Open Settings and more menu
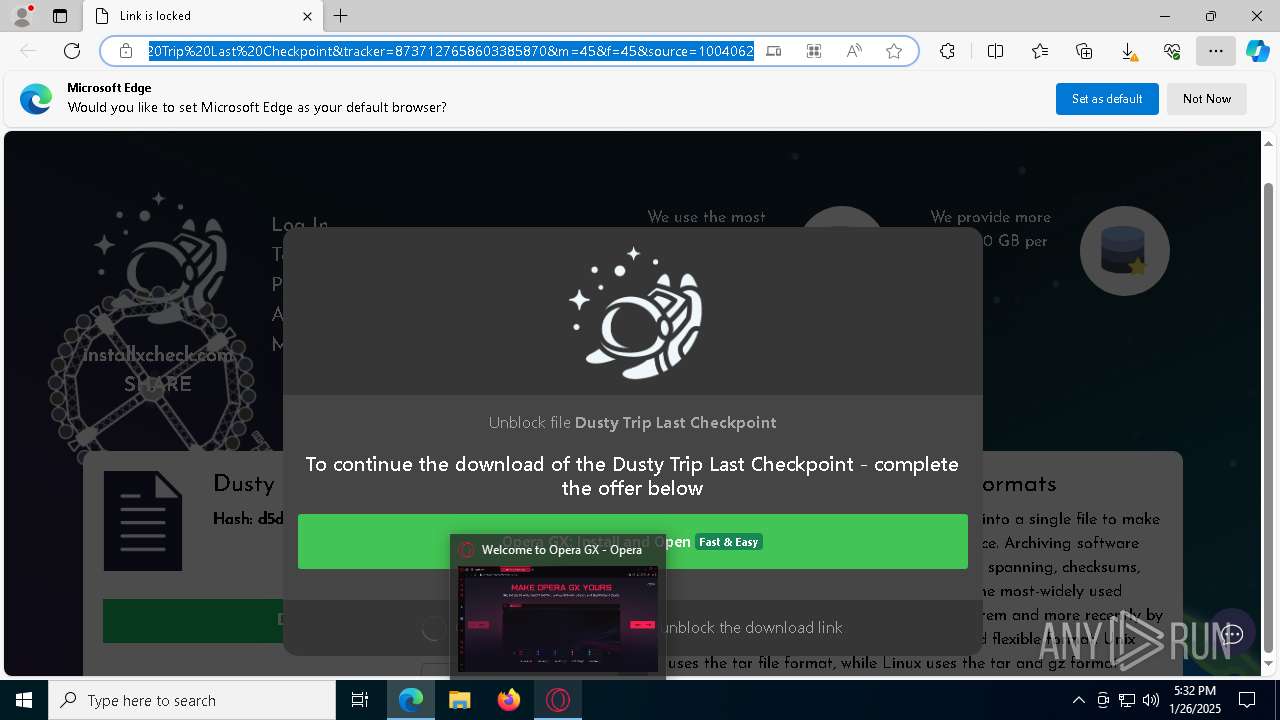The height and width of the screenshot is (720, 1280). tap(1215, 51)
